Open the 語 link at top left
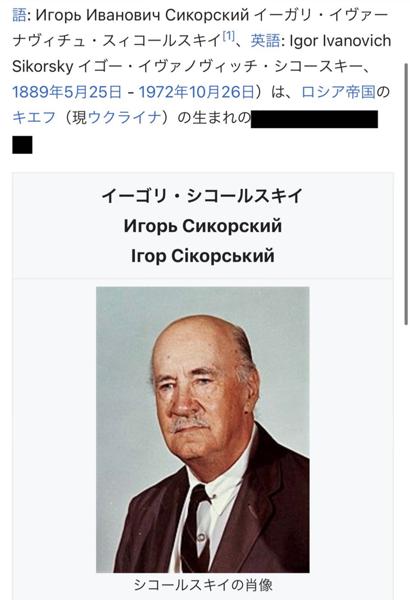The image size is (410, 600). pyautogui.click(x=19, y=15)
